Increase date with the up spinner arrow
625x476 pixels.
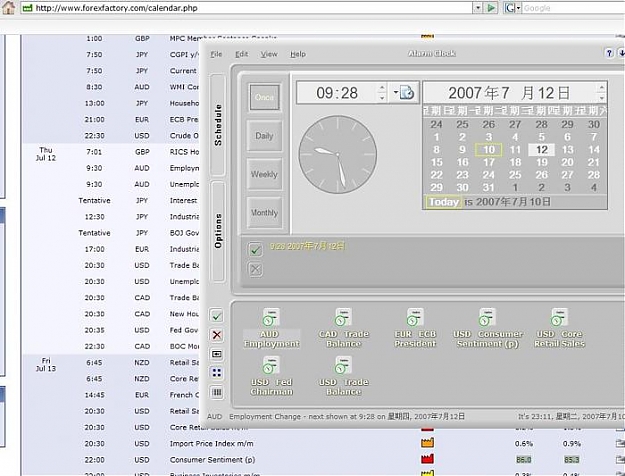pyautogui.click(x=601, y=87)
